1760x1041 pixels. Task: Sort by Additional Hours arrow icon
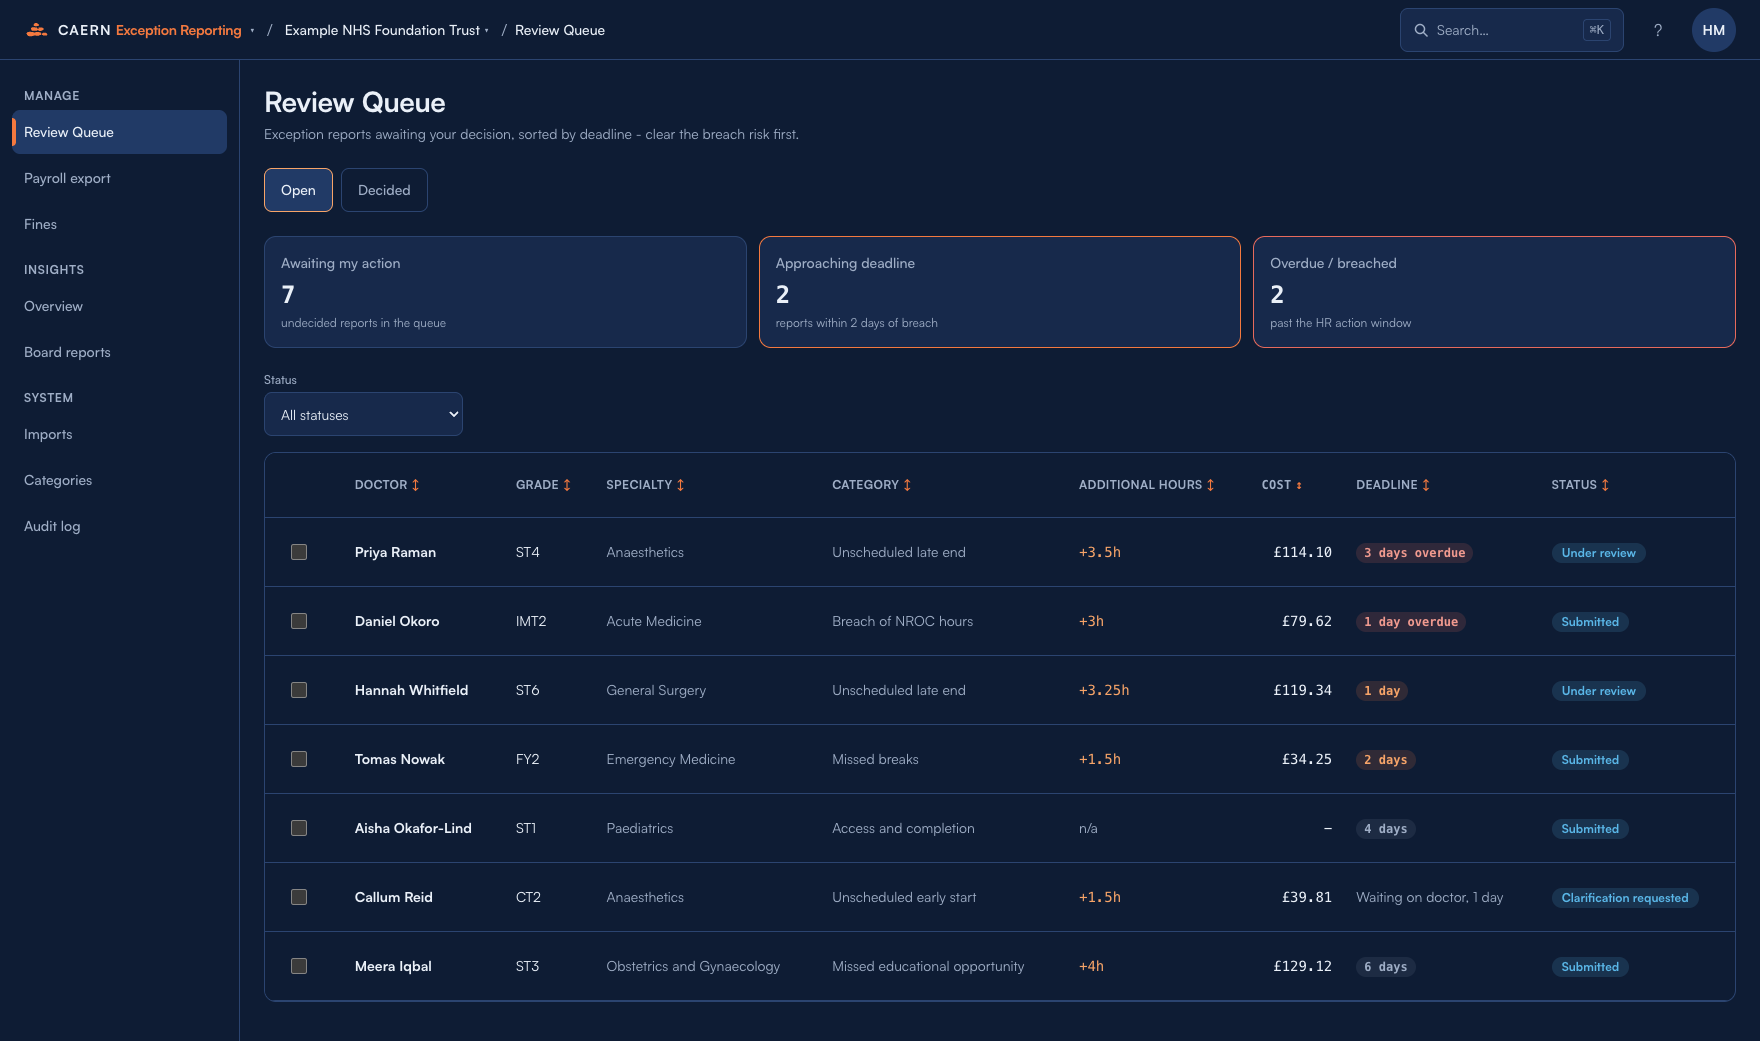coord(1210,485)
